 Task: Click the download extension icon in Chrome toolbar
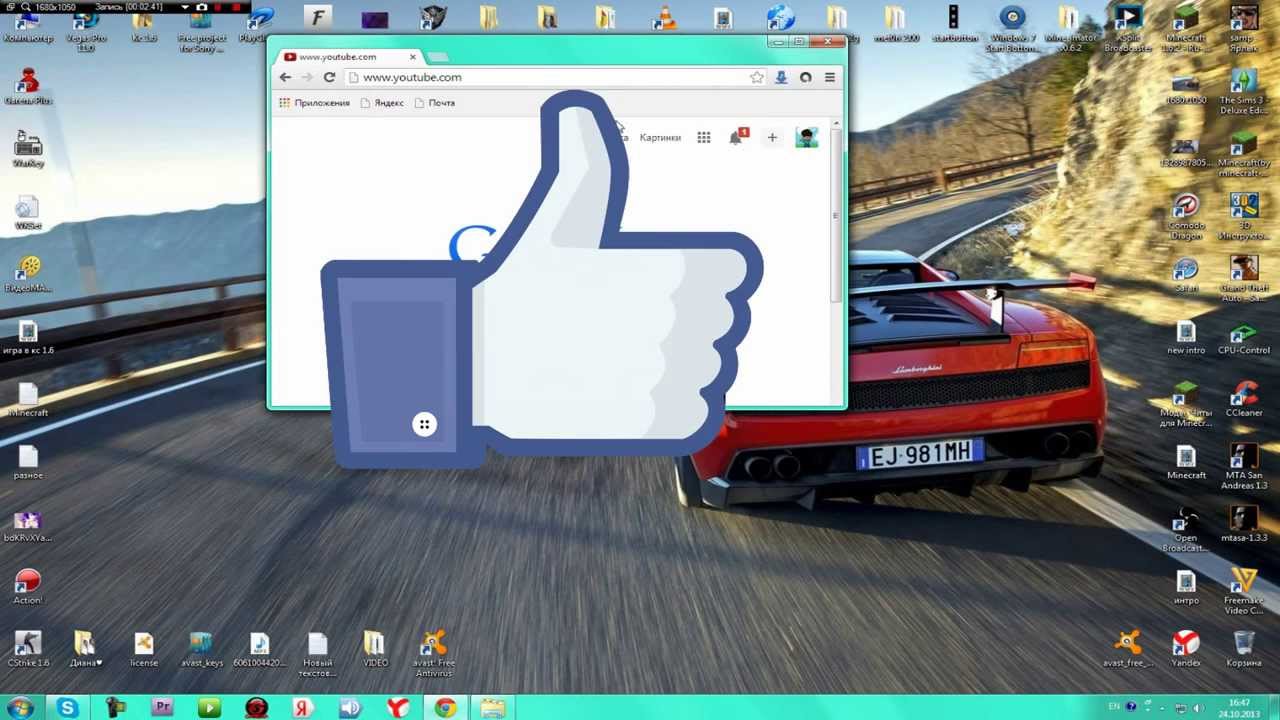tap(781, 77)
